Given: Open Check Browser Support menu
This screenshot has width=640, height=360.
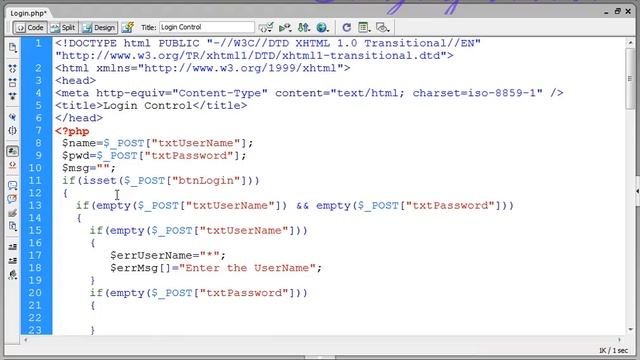Looking at the screenshot, I should pyautogui.click(x=266, y=27).
